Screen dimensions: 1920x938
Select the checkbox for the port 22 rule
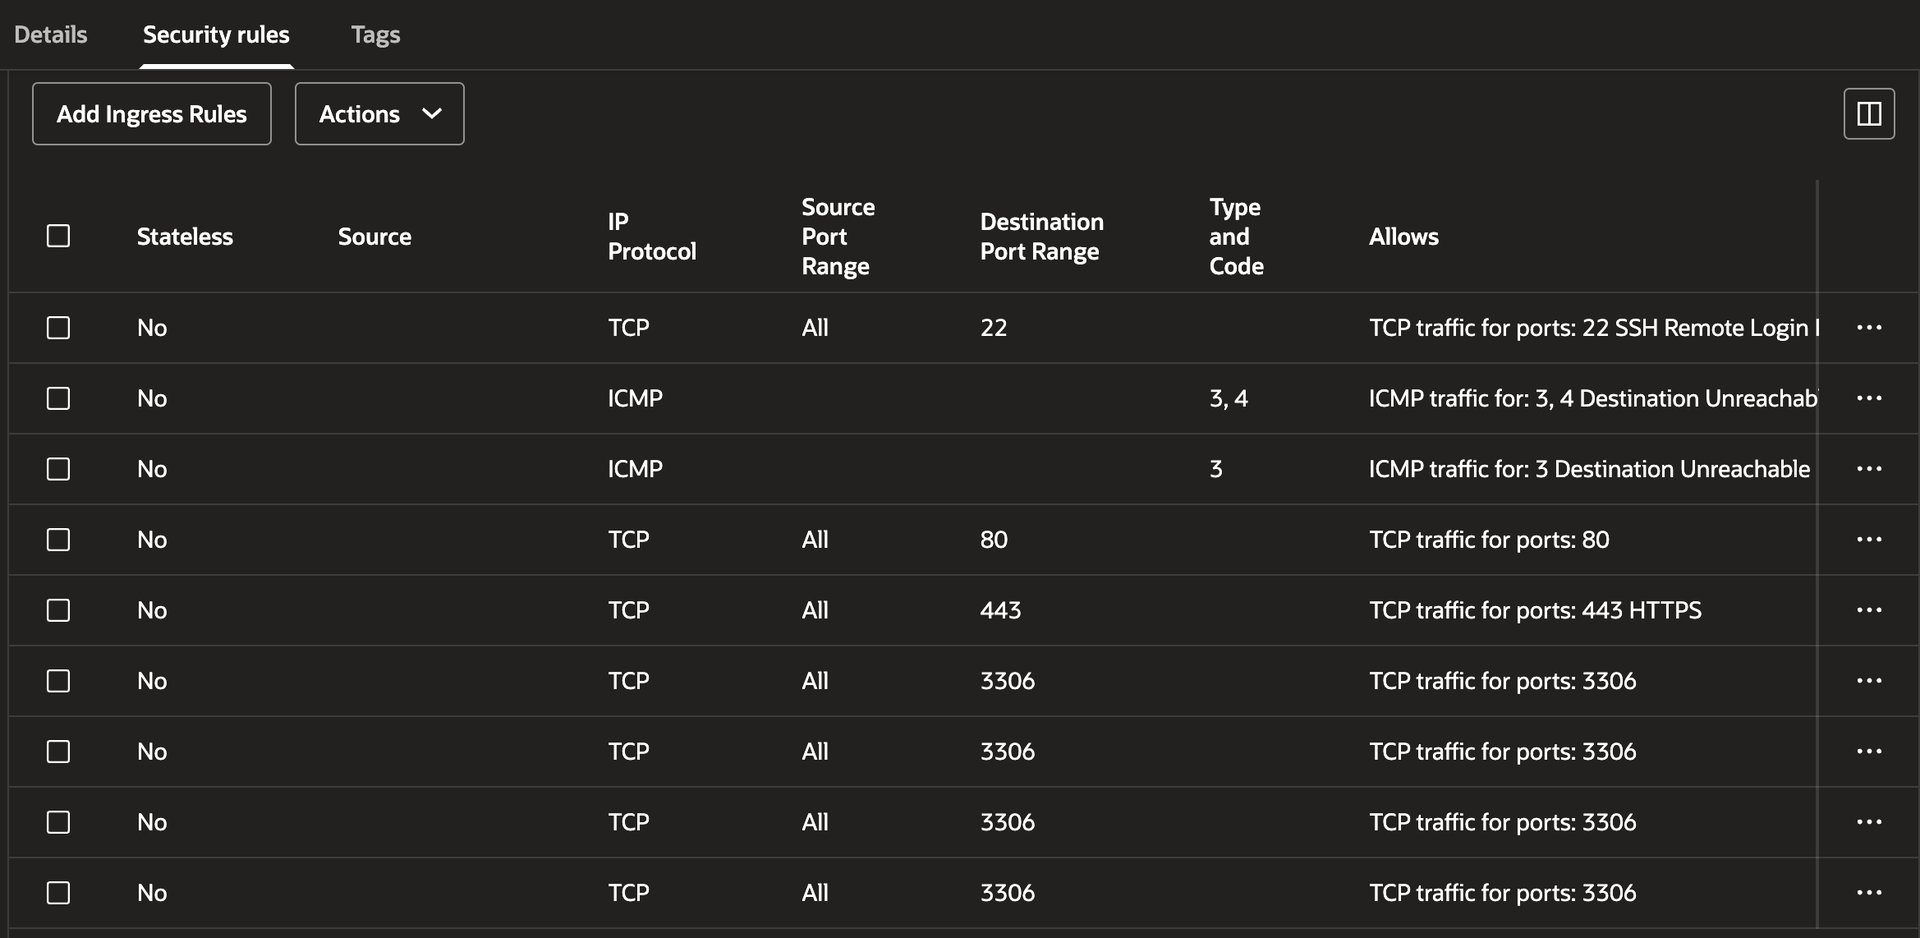[x=59, y=328]
